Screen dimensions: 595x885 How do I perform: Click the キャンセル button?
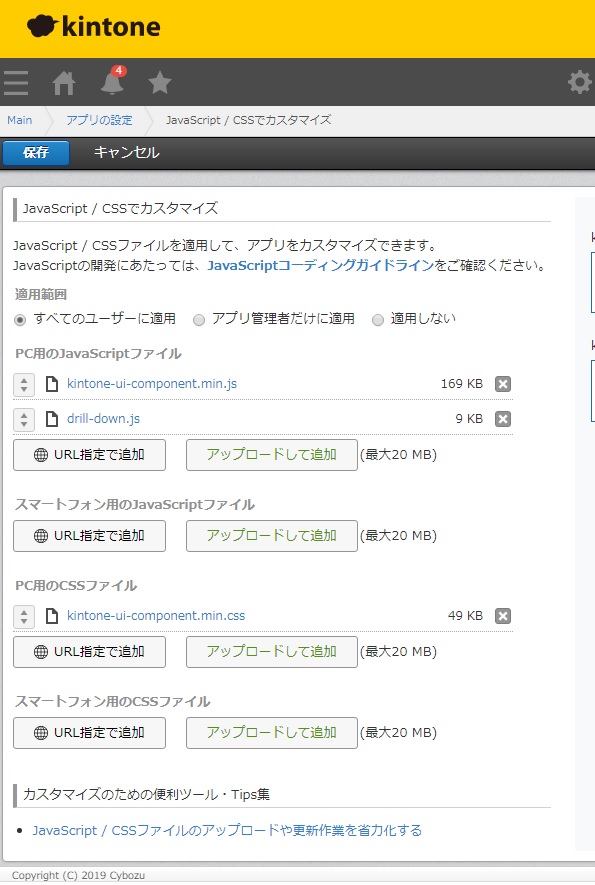tap(126, 152)
